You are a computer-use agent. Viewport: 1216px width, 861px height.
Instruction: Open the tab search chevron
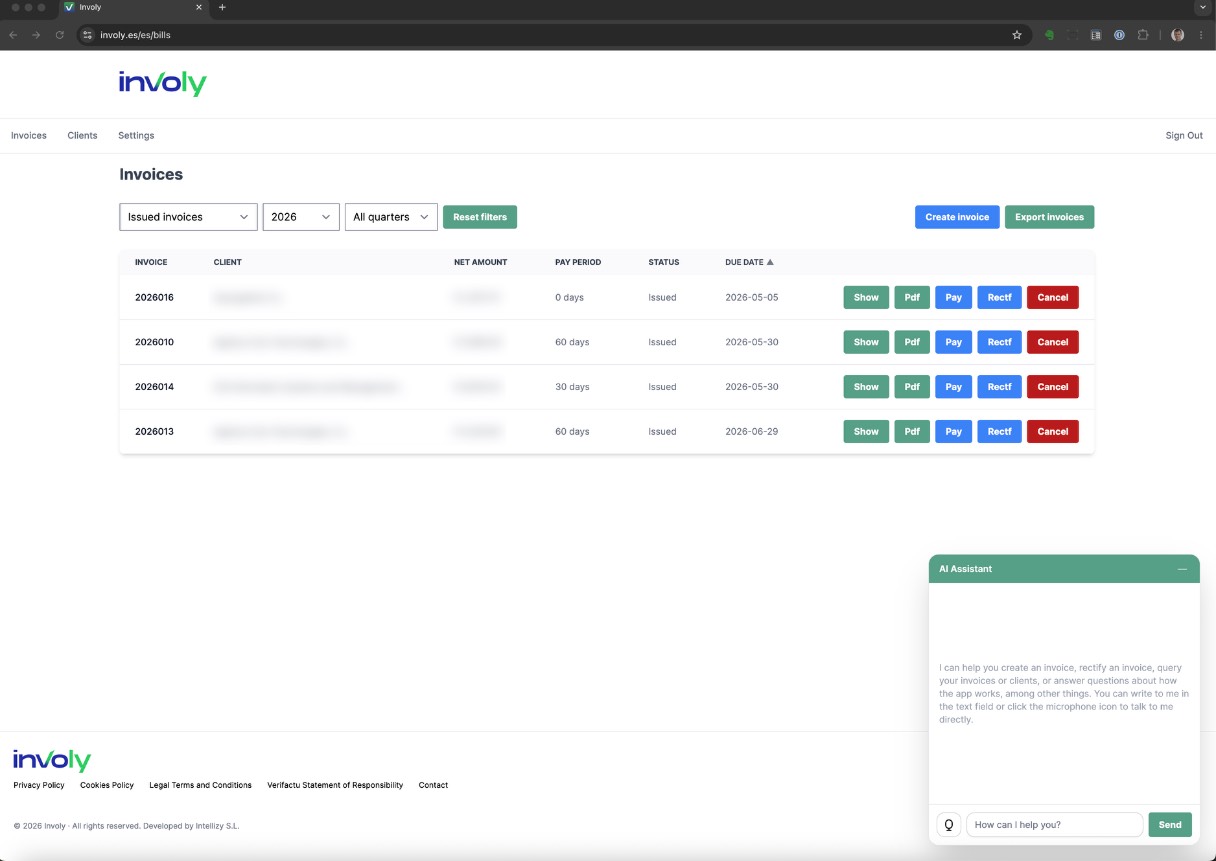pos(1202,7)
